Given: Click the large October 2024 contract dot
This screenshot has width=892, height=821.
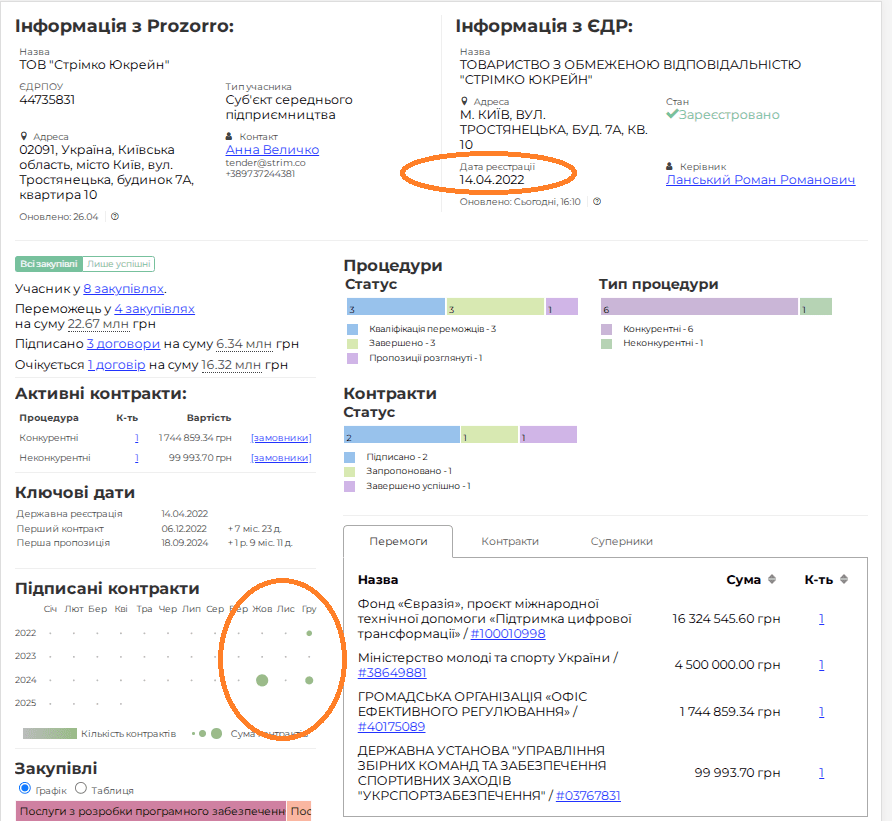Looking at the screenshot, I should point(262,680).
